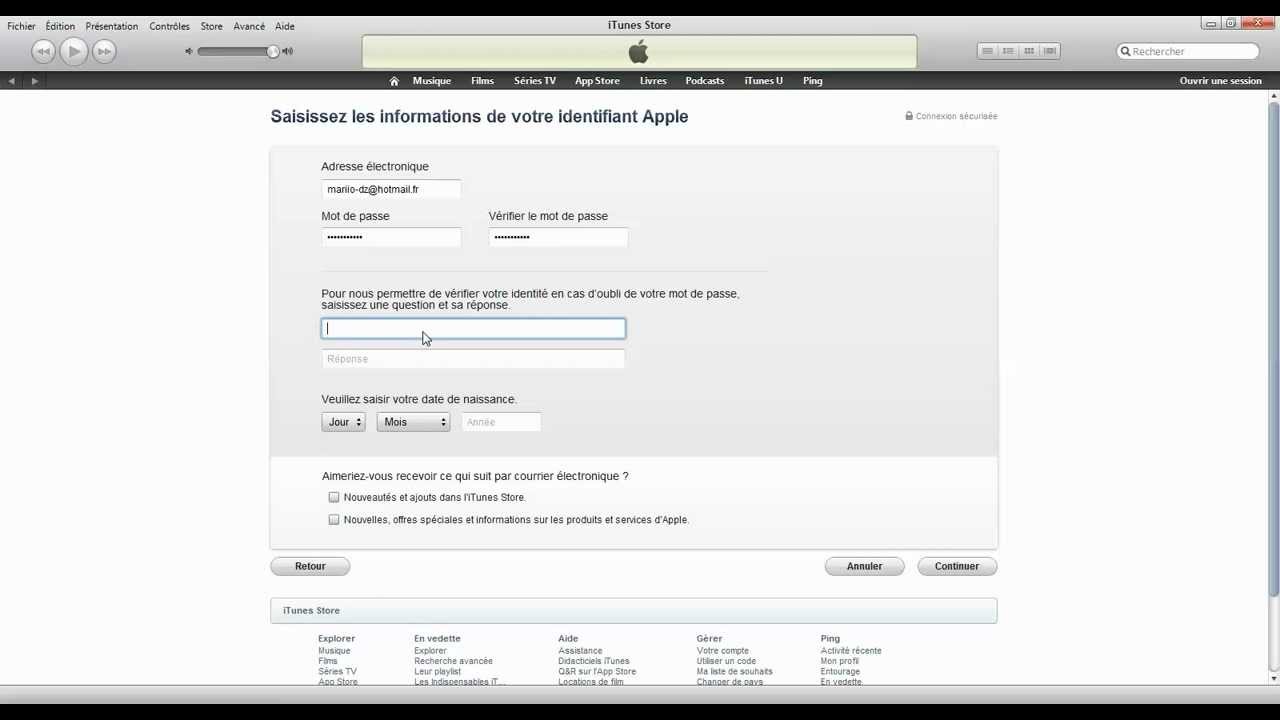Click the Assistance footer link
This screenshot has width=1280, height=720.
coord(580,651)
